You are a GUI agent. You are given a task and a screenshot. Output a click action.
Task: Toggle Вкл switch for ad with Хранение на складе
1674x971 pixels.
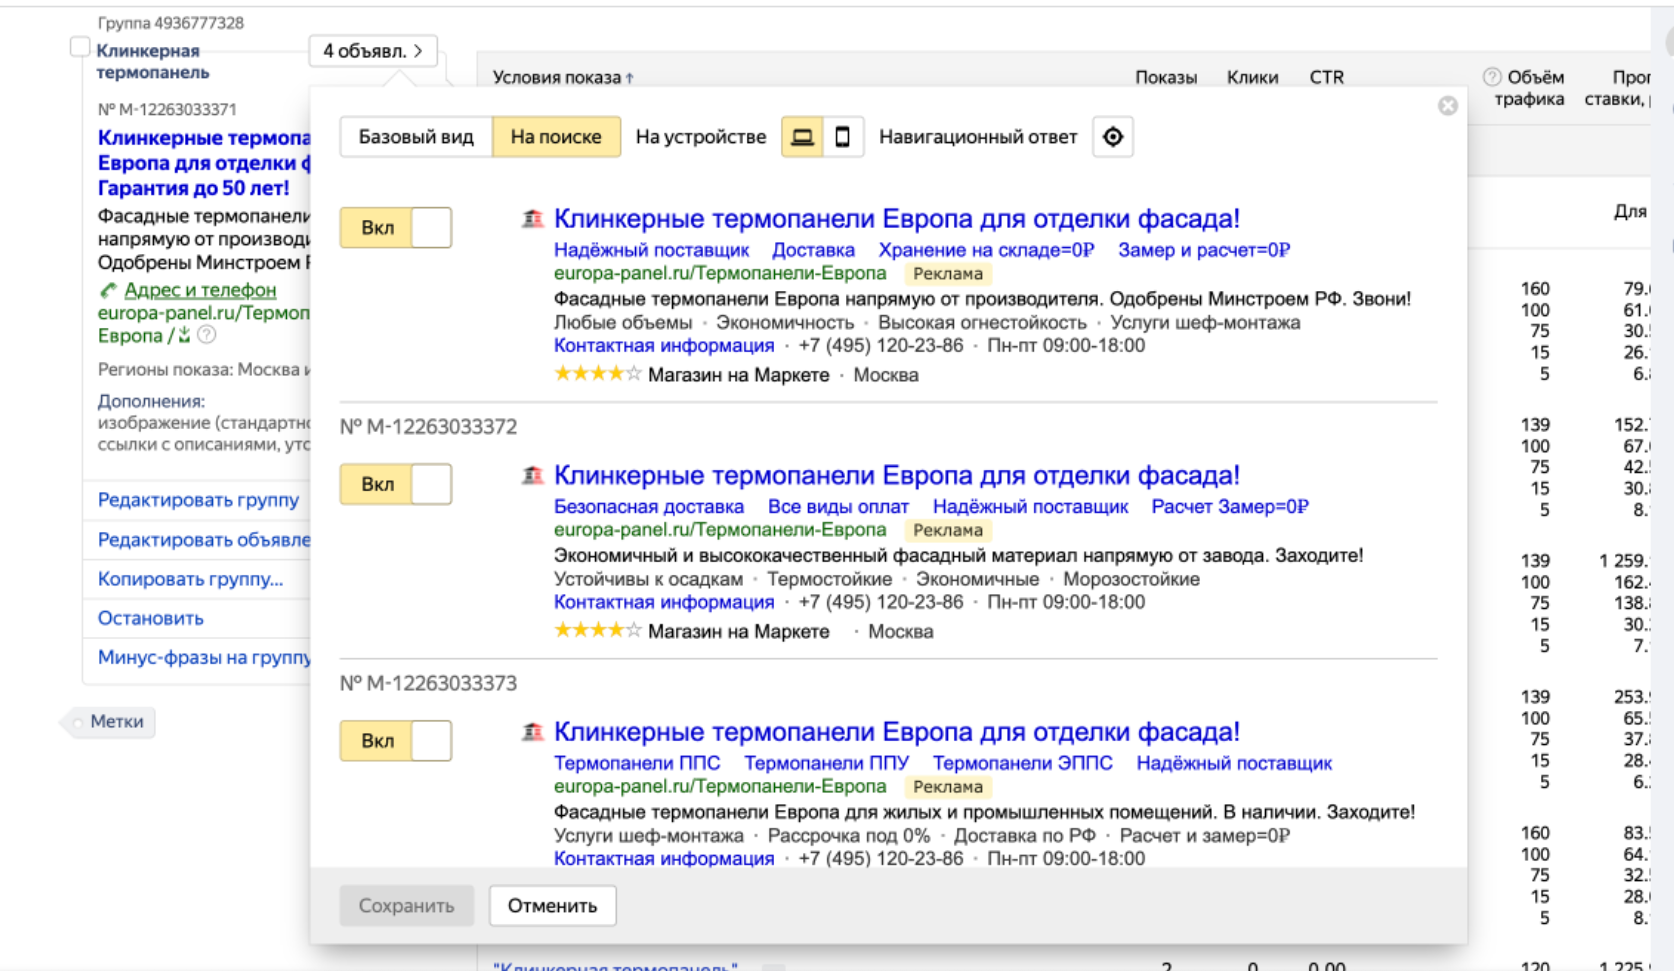[396, 228]
